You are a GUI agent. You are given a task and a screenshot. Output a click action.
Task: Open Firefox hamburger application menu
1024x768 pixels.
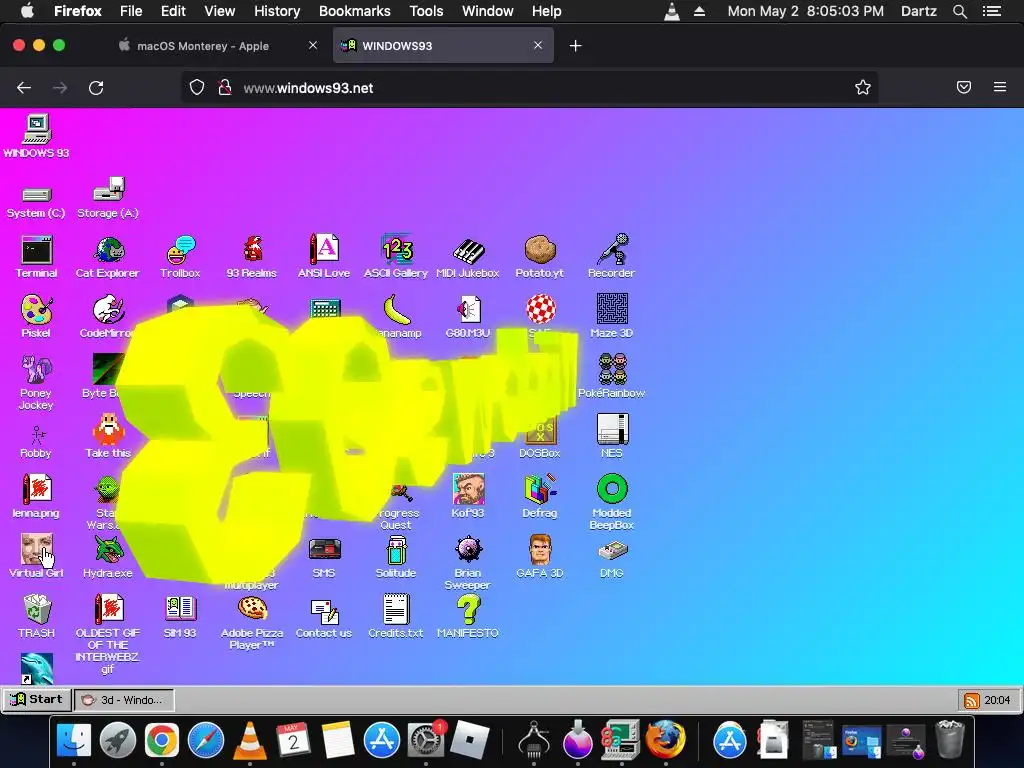(x=1000, y=87)
